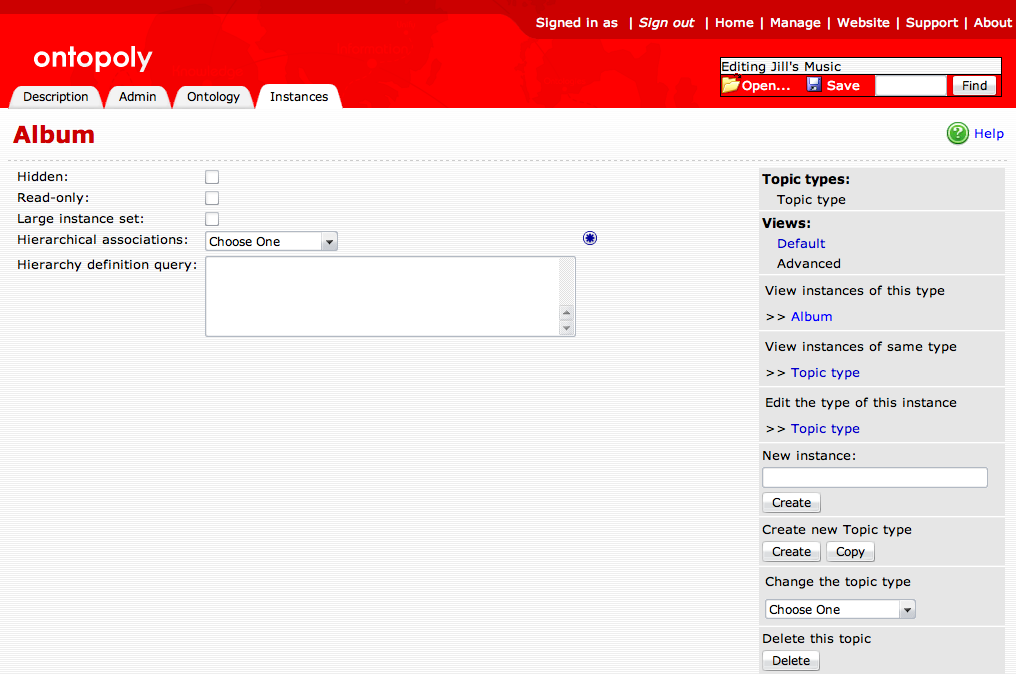The image size is (1016, 674).
Task: Open Manage in the top navigation
Action: pos(795,22)
